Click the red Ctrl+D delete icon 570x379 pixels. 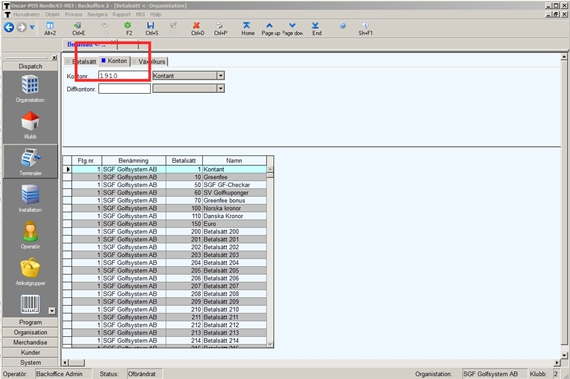point(196,25)
